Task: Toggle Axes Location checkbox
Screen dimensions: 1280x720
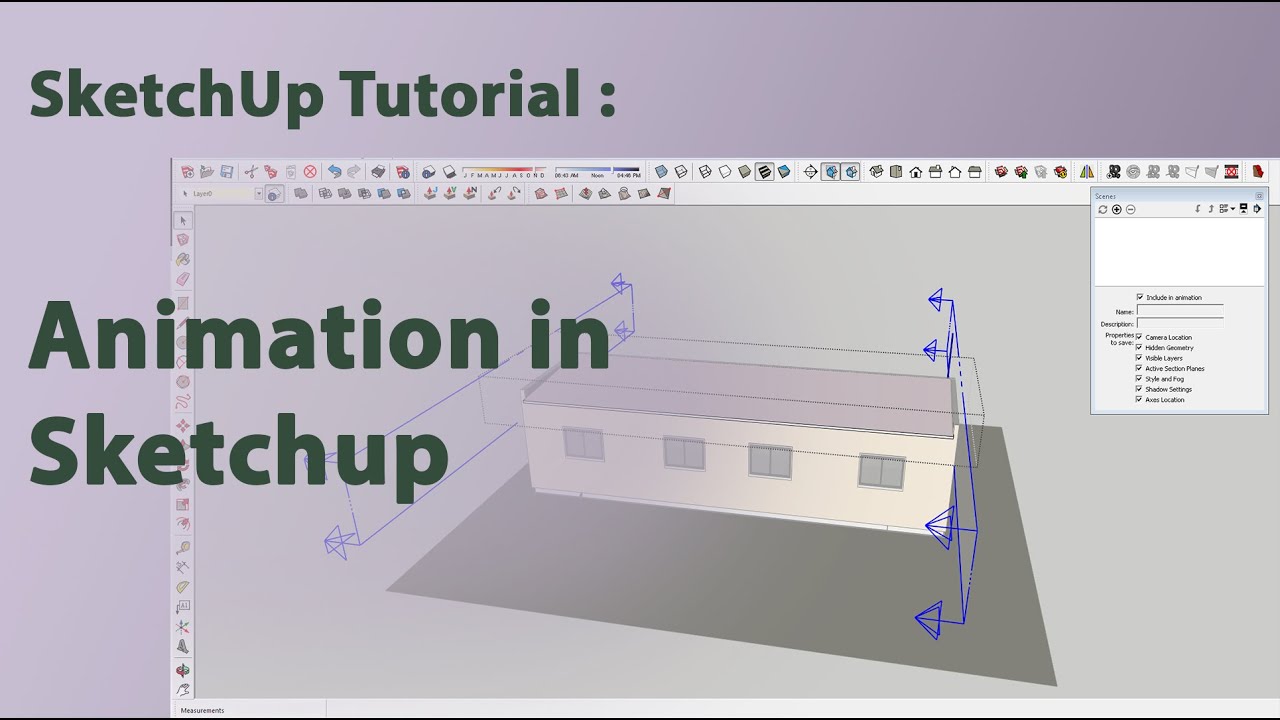Action: coord(1139,399)
